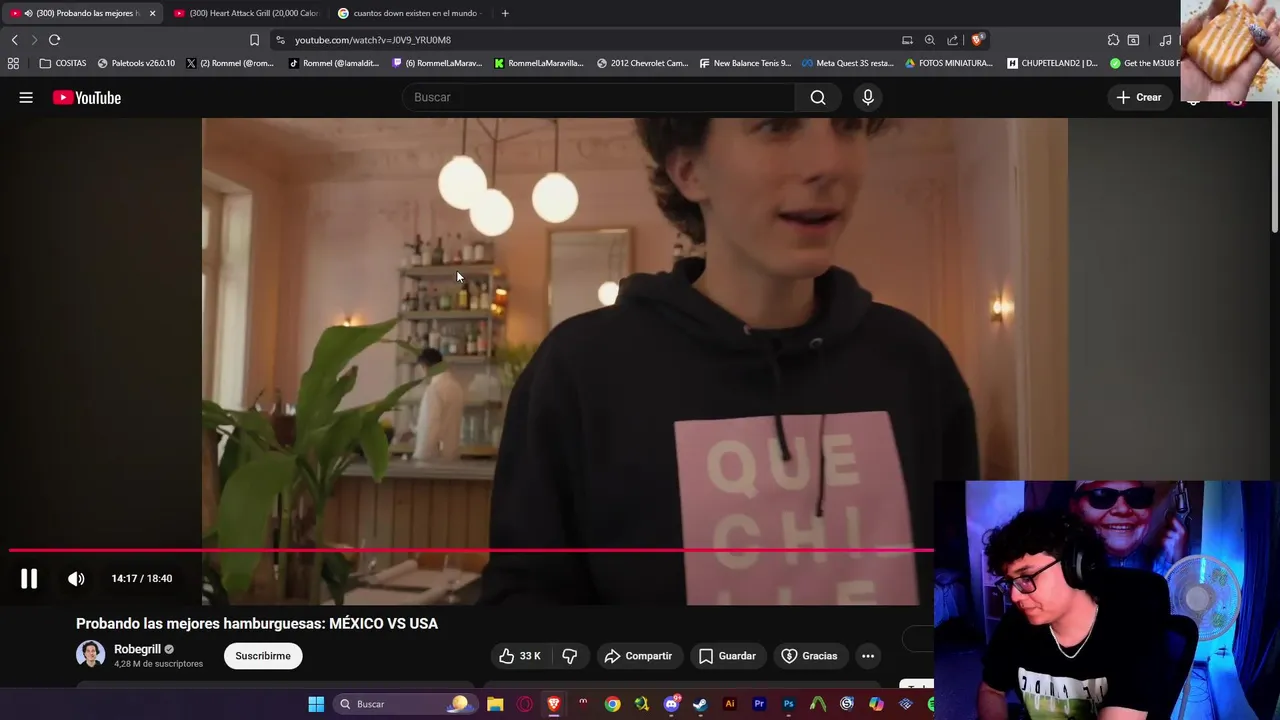This screenshot has height=720, width=1280.
Task: Open bookmarks apps grid icon
Action: pos(13,63)
